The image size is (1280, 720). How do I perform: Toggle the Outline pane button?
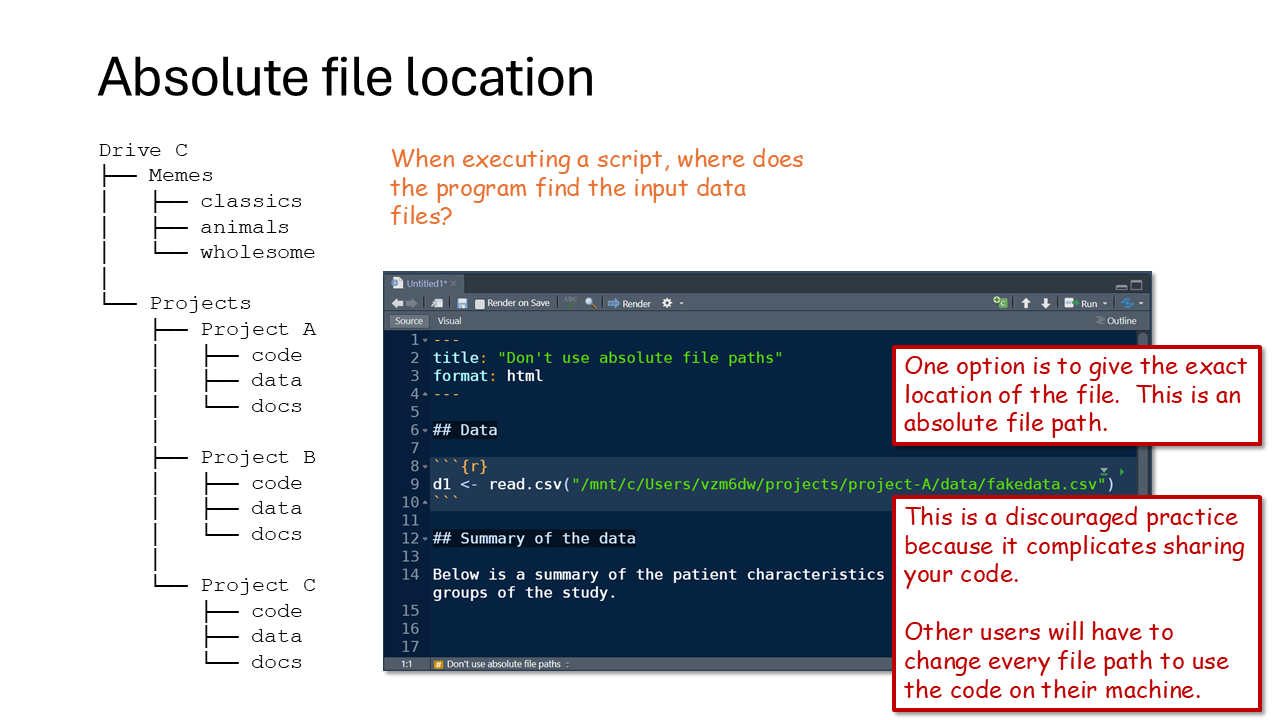click(1116, 321)
